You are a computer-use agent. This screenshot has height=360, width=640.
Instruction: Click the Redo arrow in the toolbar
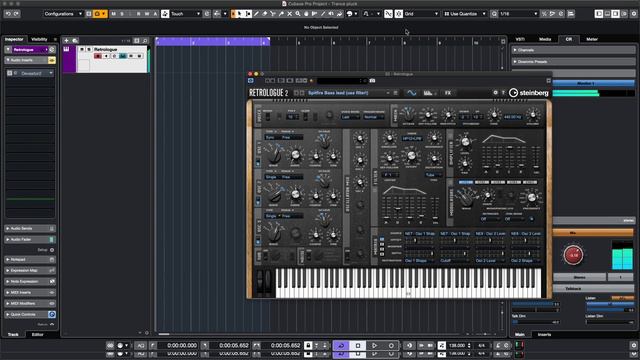[16, 14]
